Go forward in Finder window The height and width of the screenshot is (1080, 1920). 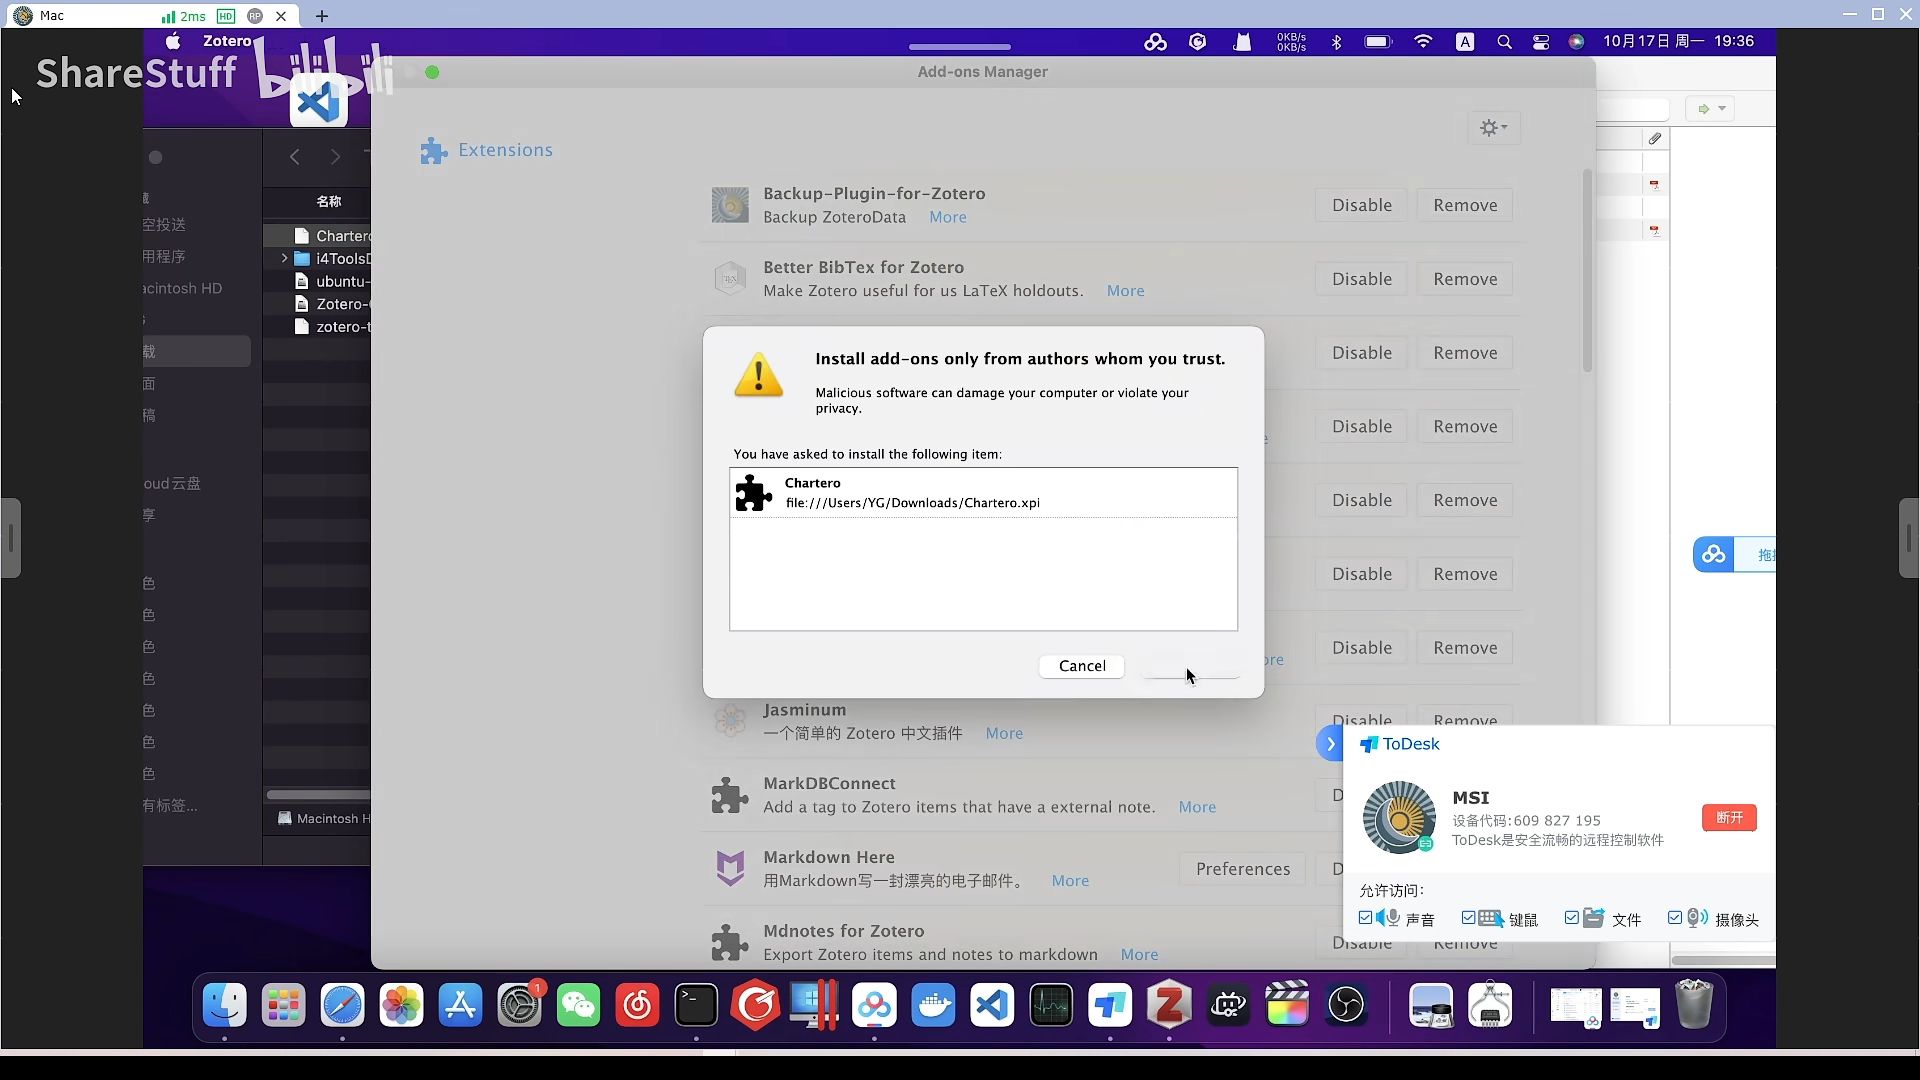(x=335, y=157)
